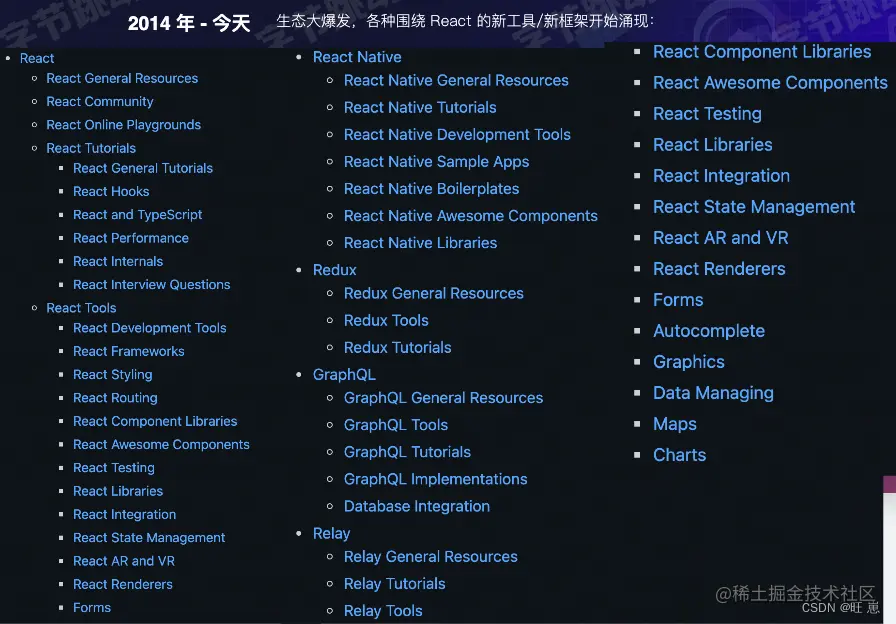Open Relay Tutorials link

pos(395,584)
